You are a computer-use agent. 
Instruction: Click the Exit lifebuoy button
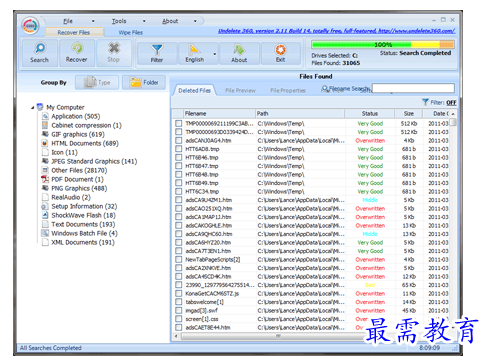tap(280, 53)
